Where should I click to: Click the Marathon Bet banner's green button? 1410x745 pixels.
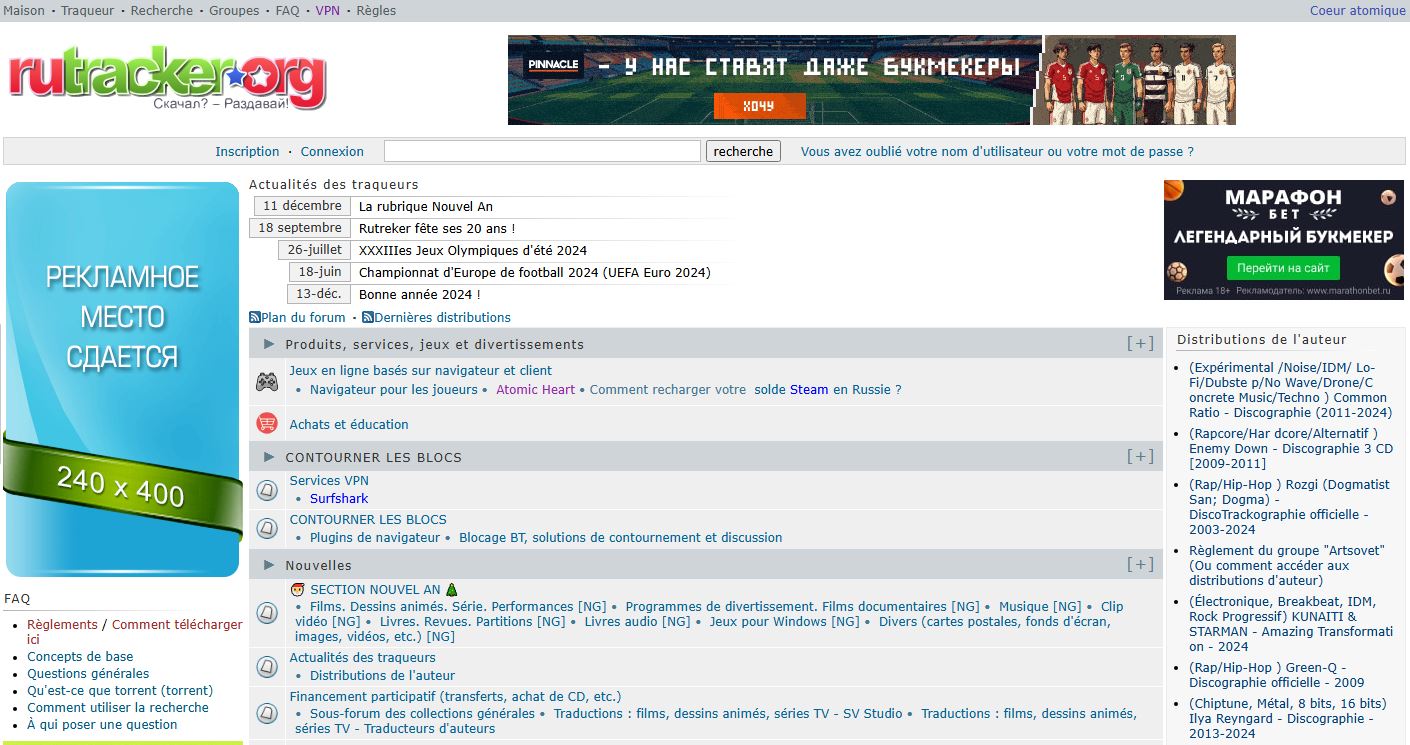1283,268
